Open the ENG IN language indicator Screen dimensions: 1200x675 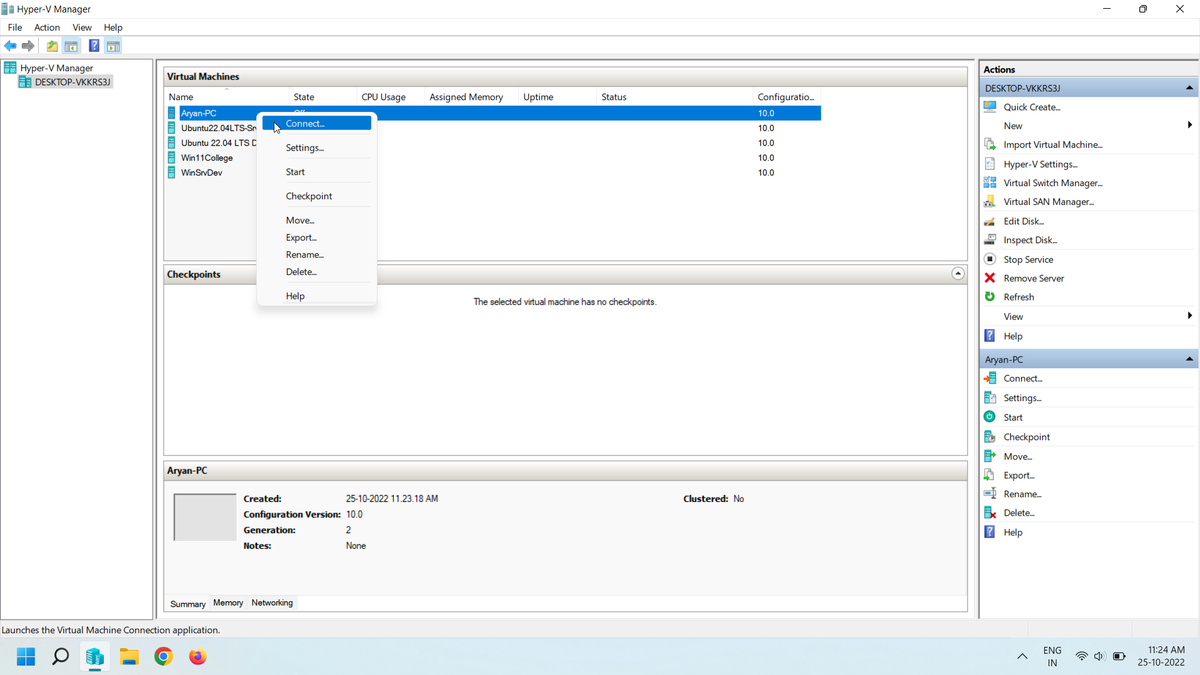point(1052,657)
